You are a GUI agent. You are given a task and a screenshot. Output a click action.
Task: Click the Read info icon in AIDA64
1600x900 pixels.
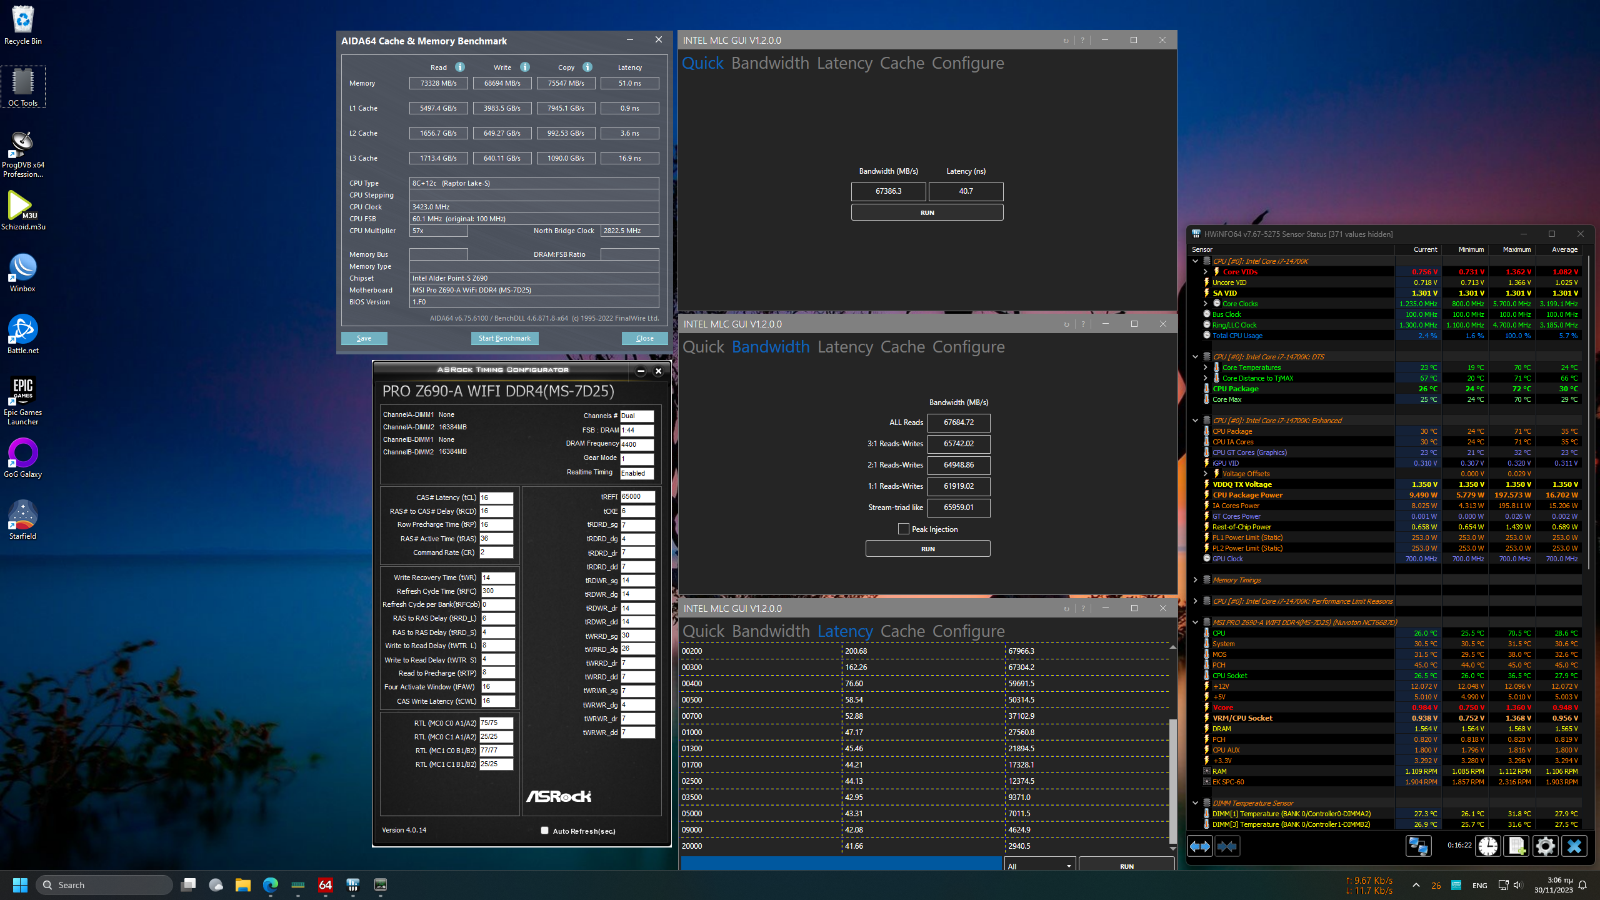point(460,67)
